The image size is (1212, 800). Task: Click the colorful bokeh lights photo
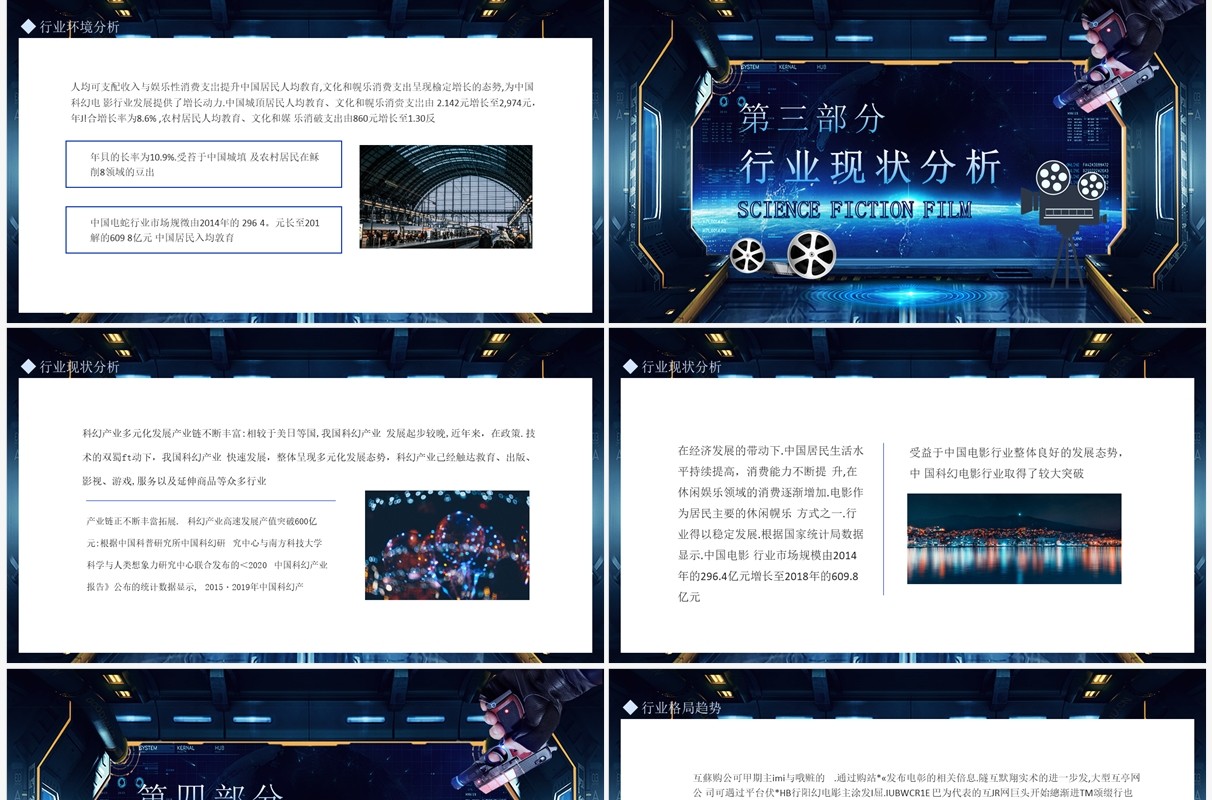pyautogui.click(x=447, y=545)
